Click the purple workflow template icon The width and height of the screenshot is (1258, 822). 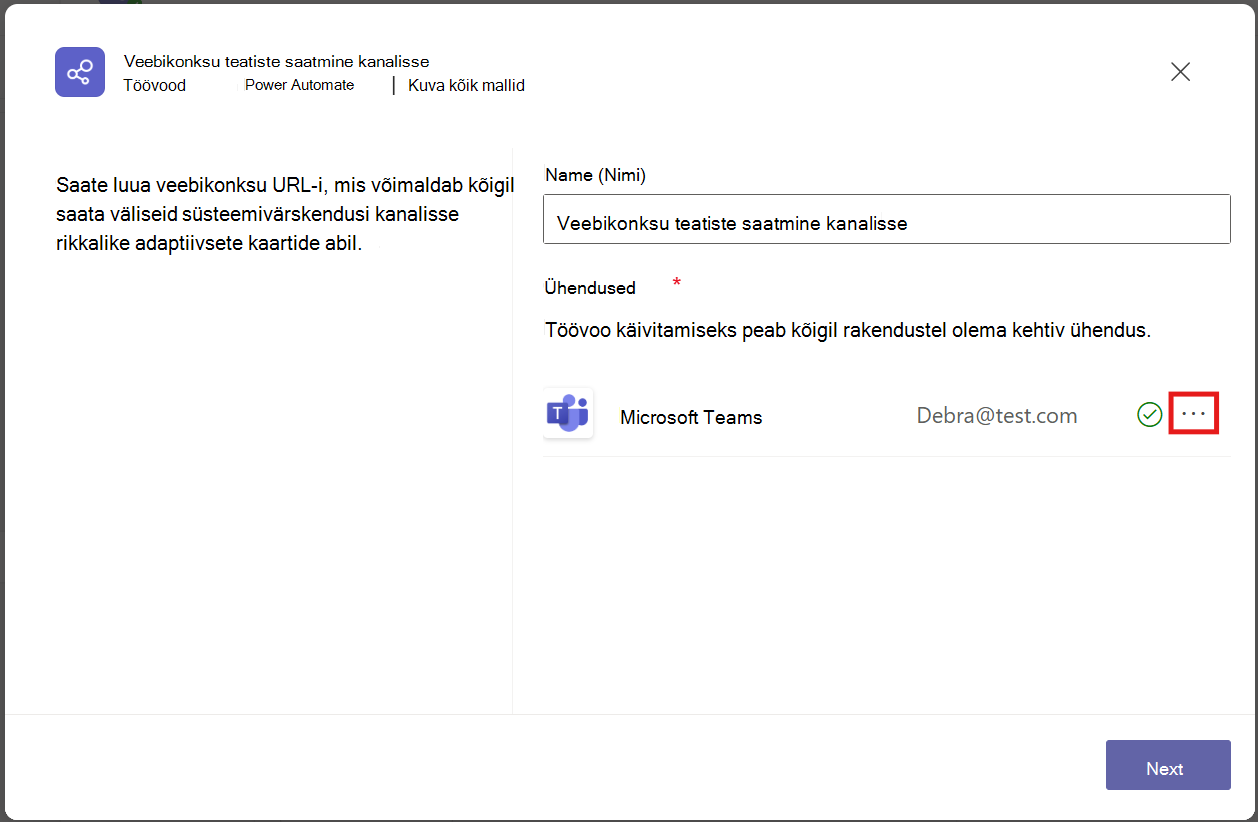click(x=80, y=72)
